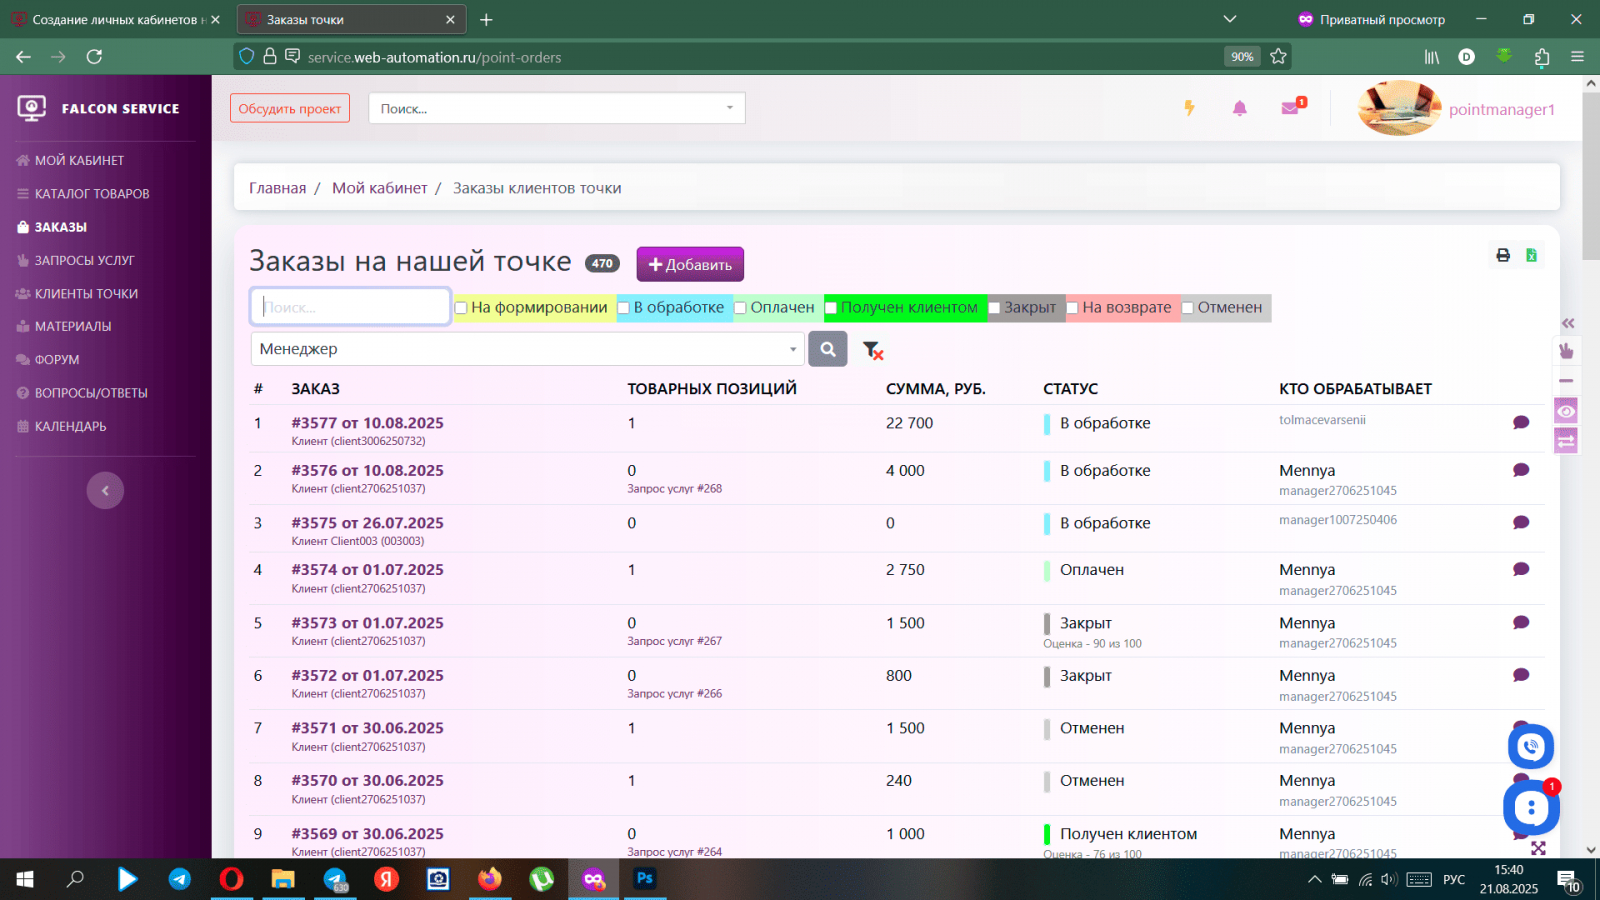1600x900 pixels.
Task: Click the purple 'Добавить' button
Action: point(690,264)
